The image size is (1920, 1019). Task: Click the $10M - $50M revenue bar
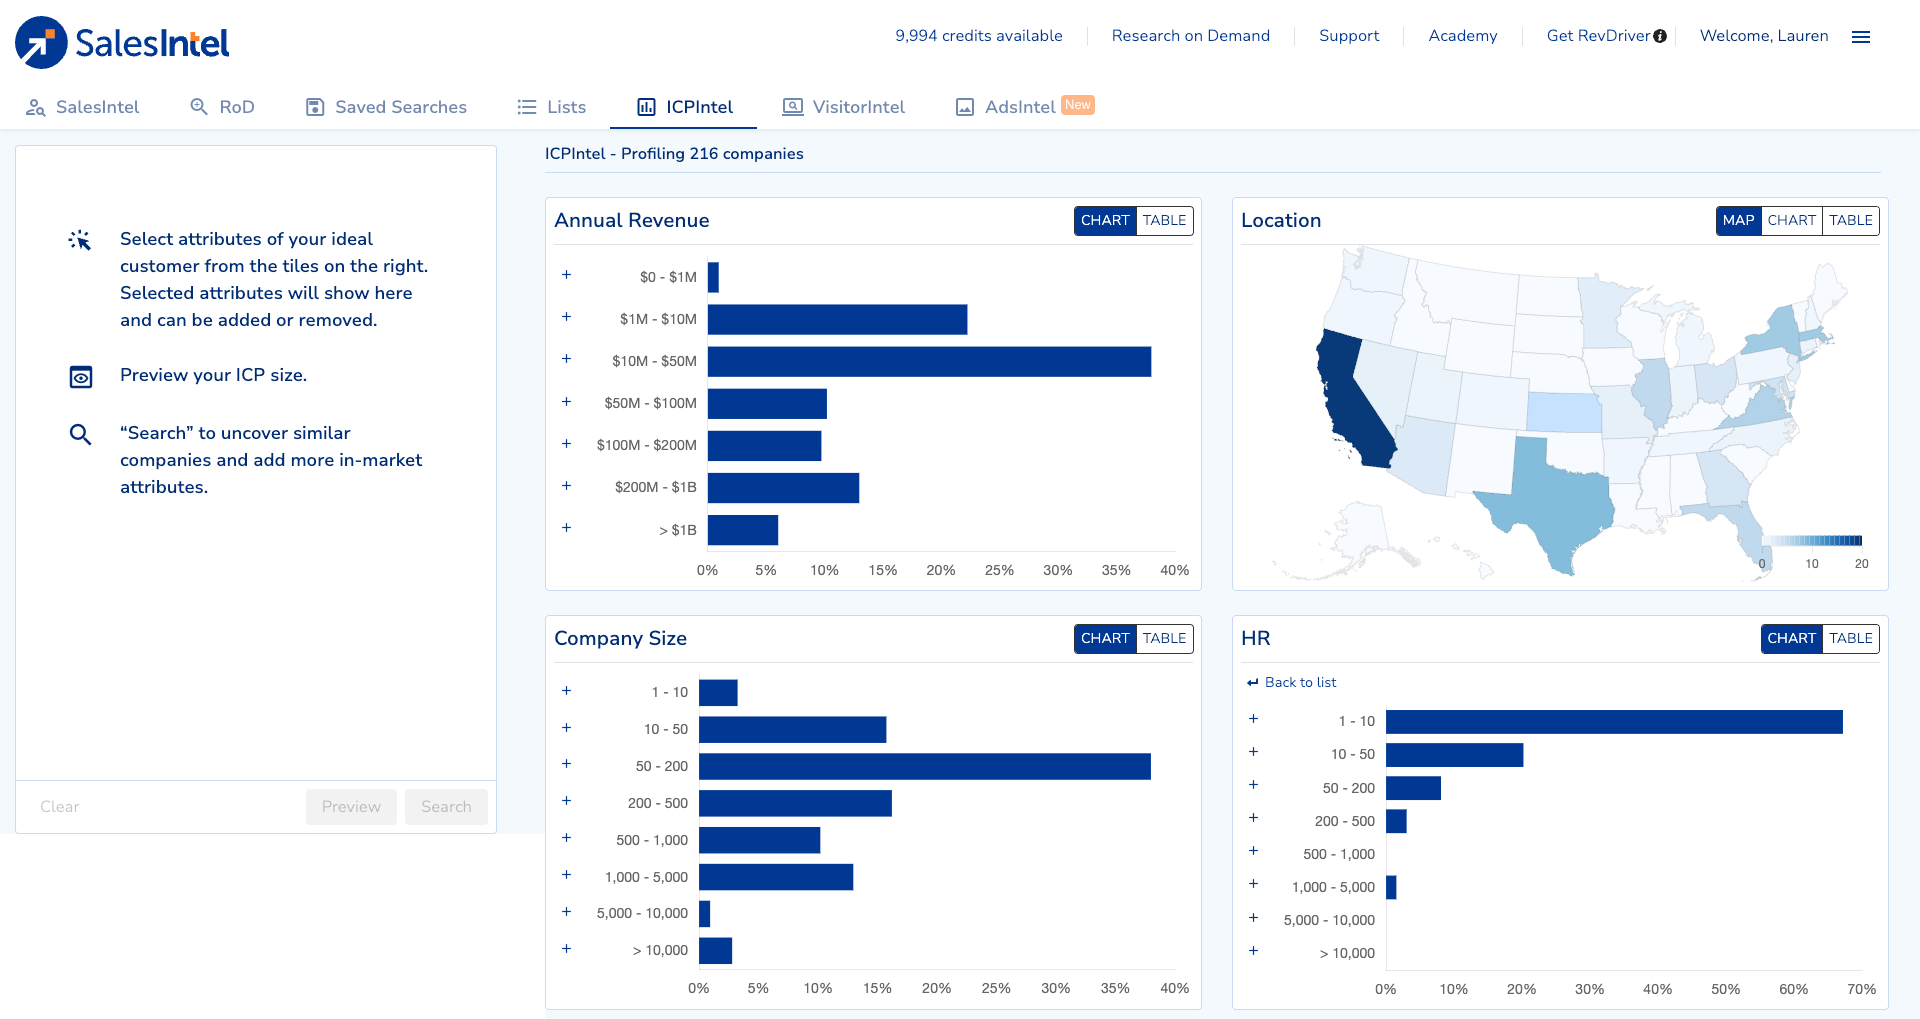pyautogui.click(x=929, y=361)
